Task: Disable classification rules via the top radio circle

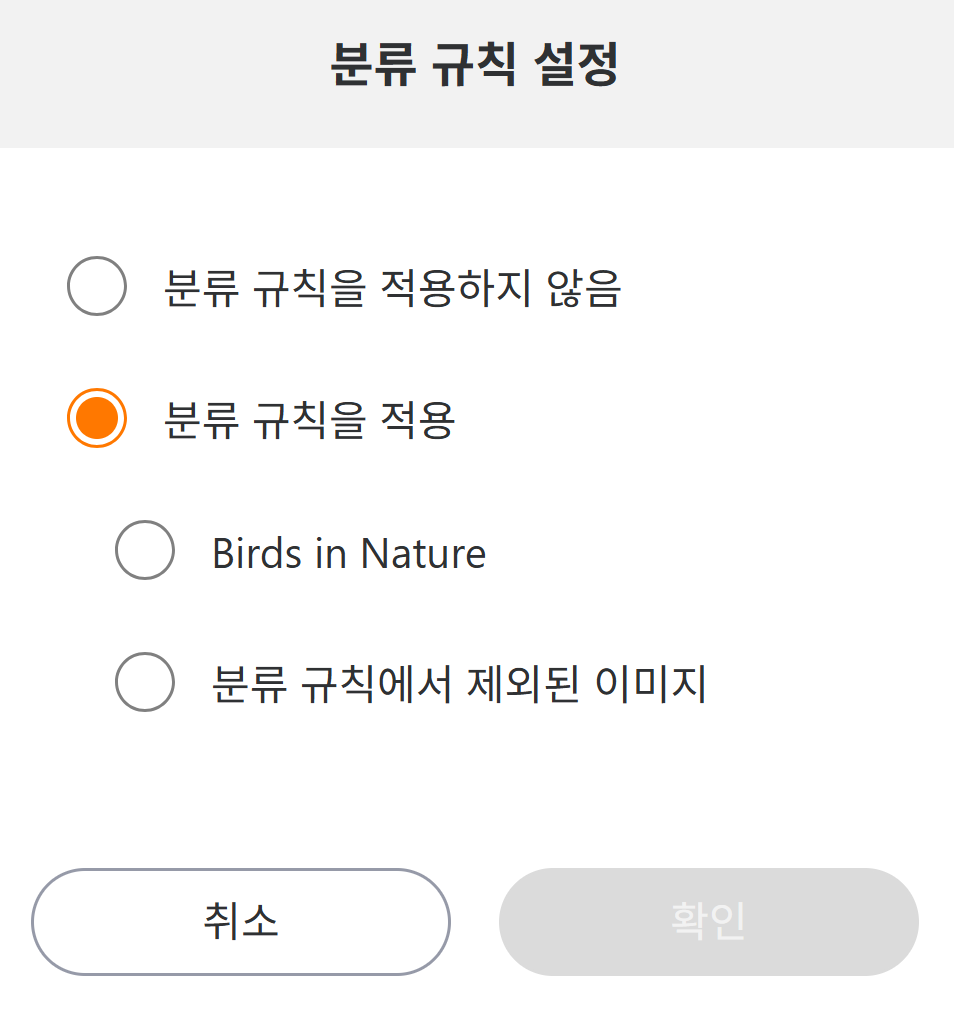Action: coord(96,286)
